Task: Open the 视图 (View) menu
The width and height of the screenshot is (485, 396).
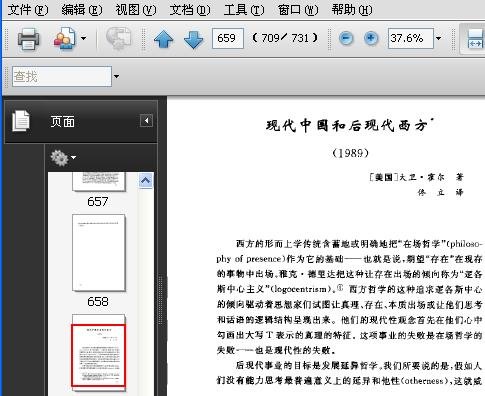Action: [x=136, y=10]
